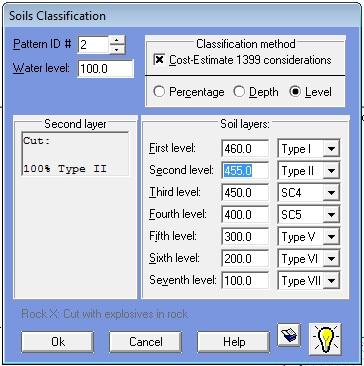Open the Fifth level Type V dropdown
Image resolution: width=364 pixels, height=366 pixels.
[x=331, y=237]
